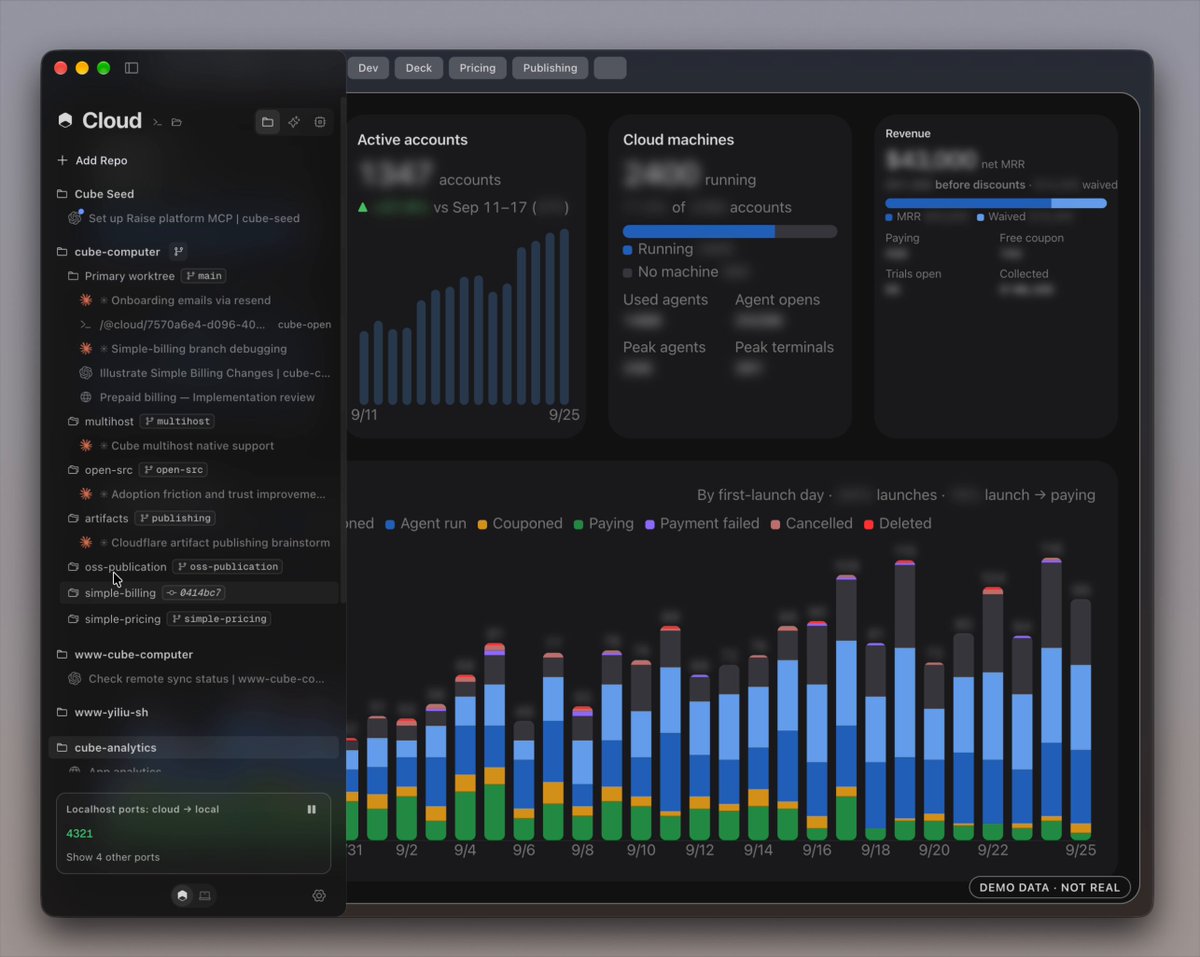This screenshot has height=957, width=1200.
Task: Open the Deck tab
Action: (x=419, y=68)
